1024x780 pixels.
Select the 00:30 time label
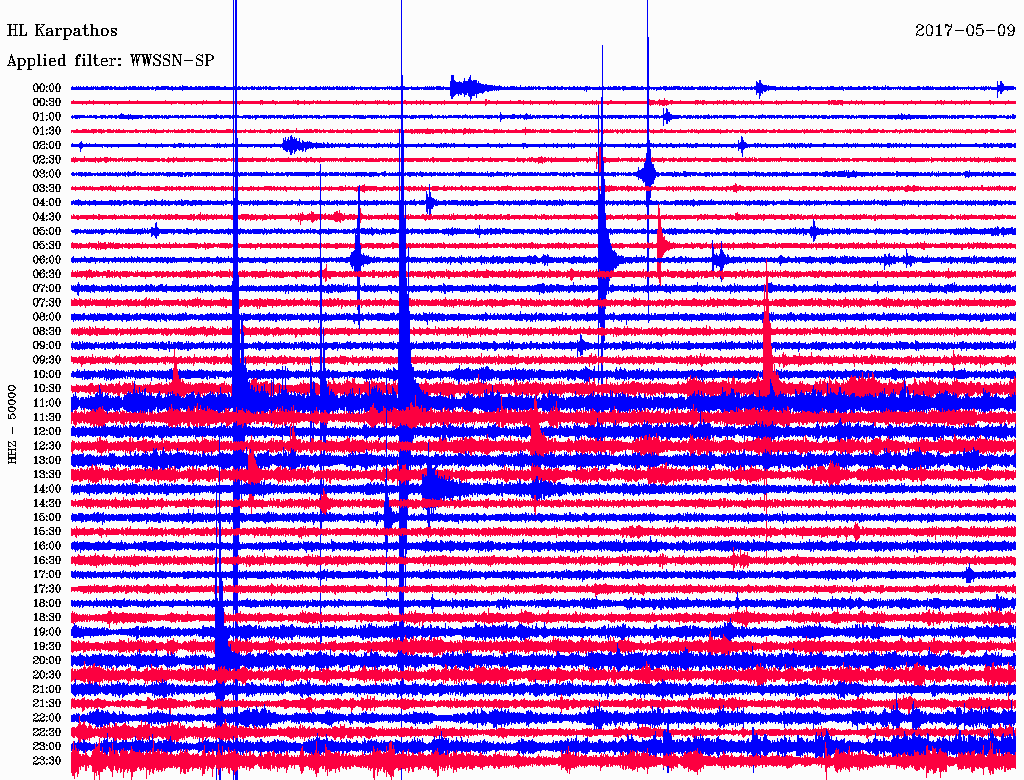point(47,103)
